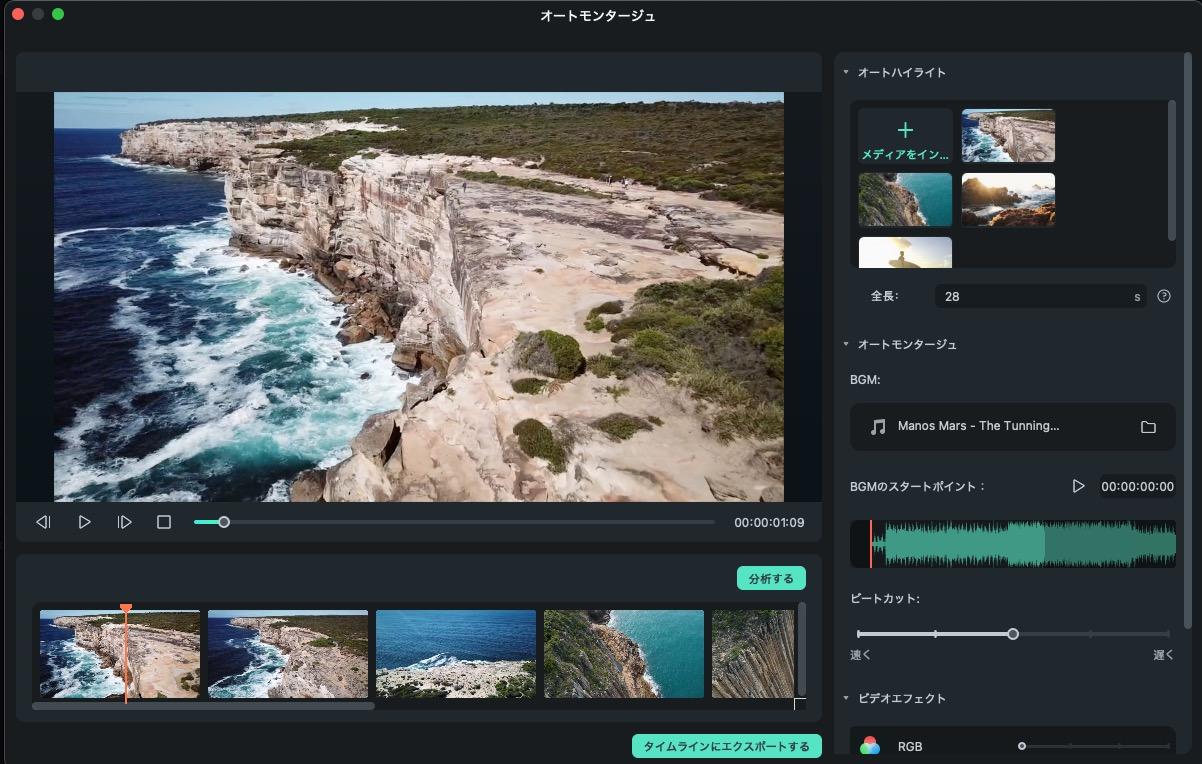Click the next frame step icon
This screenshot has width=1202, height=764.
tap(124, 522)
